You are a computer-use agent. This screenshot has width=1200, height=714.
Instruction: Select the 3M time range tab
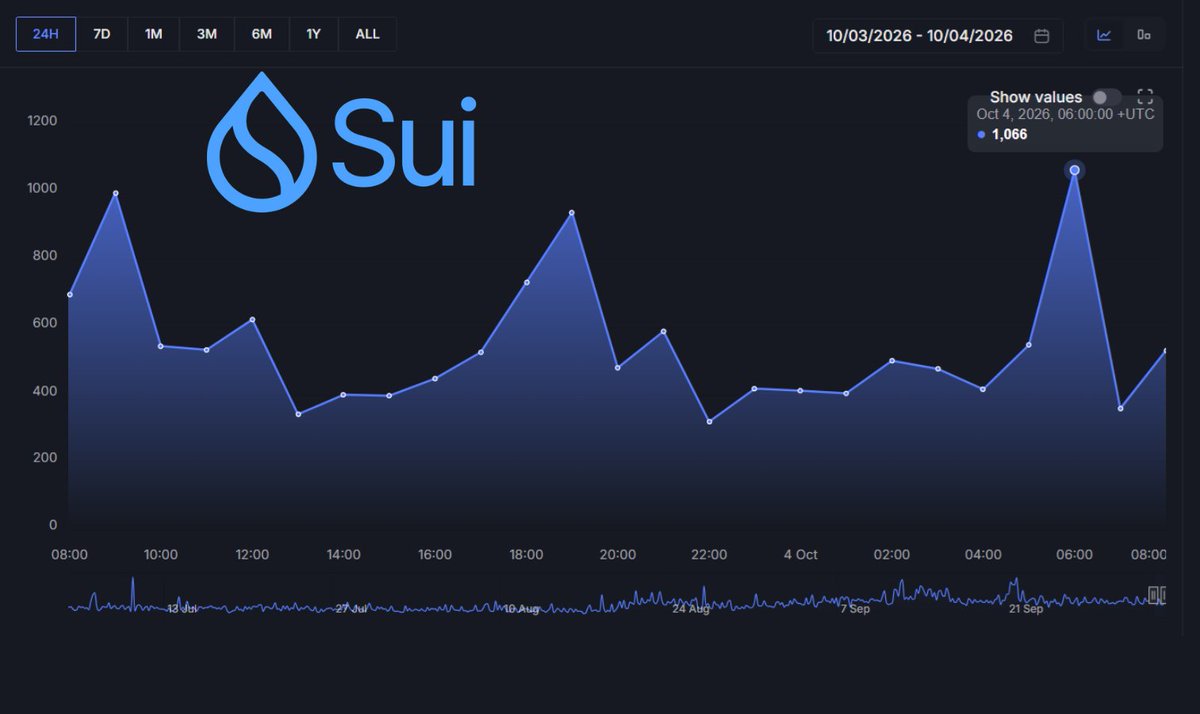(207, 34)
